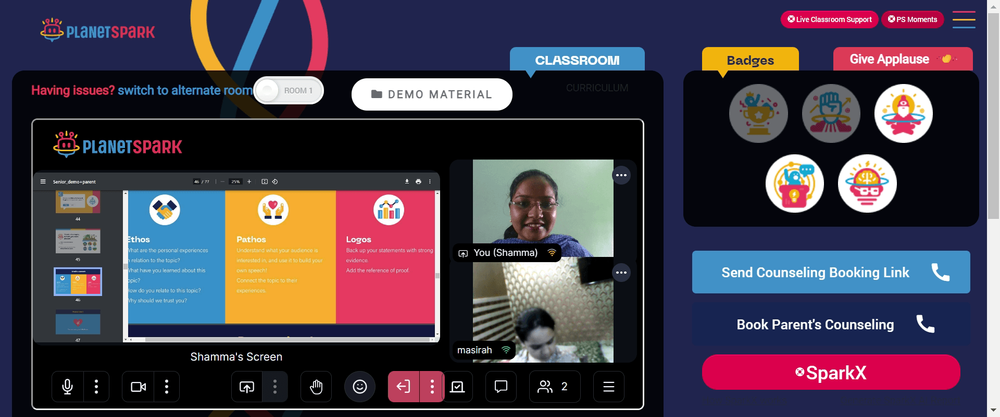The image size is (1000, 417).
Task: Click the 'You (Shamma)' name label
Action: tap(506, 253)
